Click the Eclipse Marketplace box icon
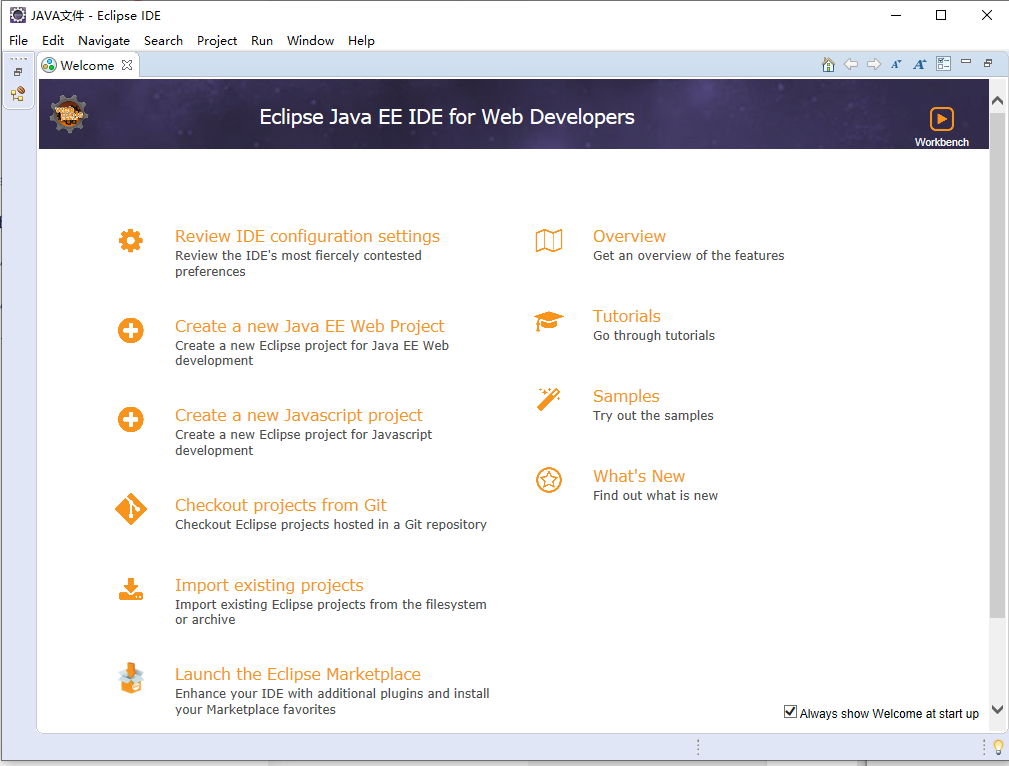Screen dimensions: 1009x766 point(131,678)
